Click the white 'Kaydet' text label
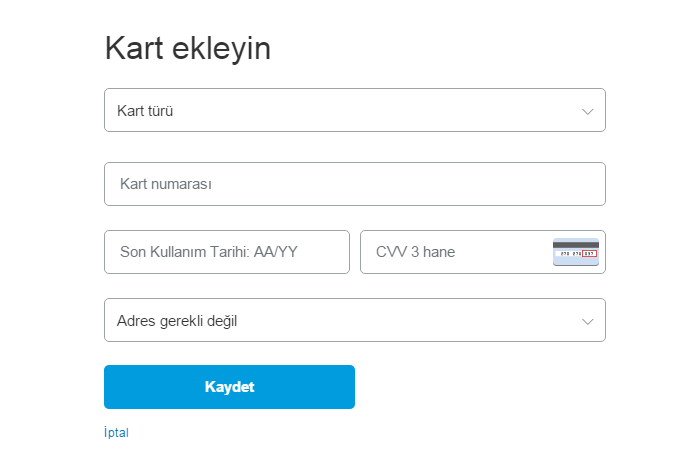Viewport: 687px width, 463px height. pos(230,387)
